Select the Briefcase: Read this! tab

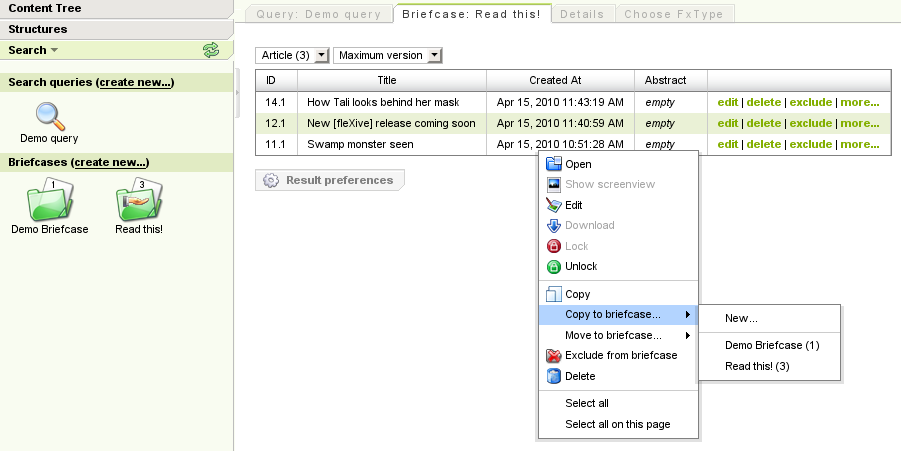[x=472, y=14]
